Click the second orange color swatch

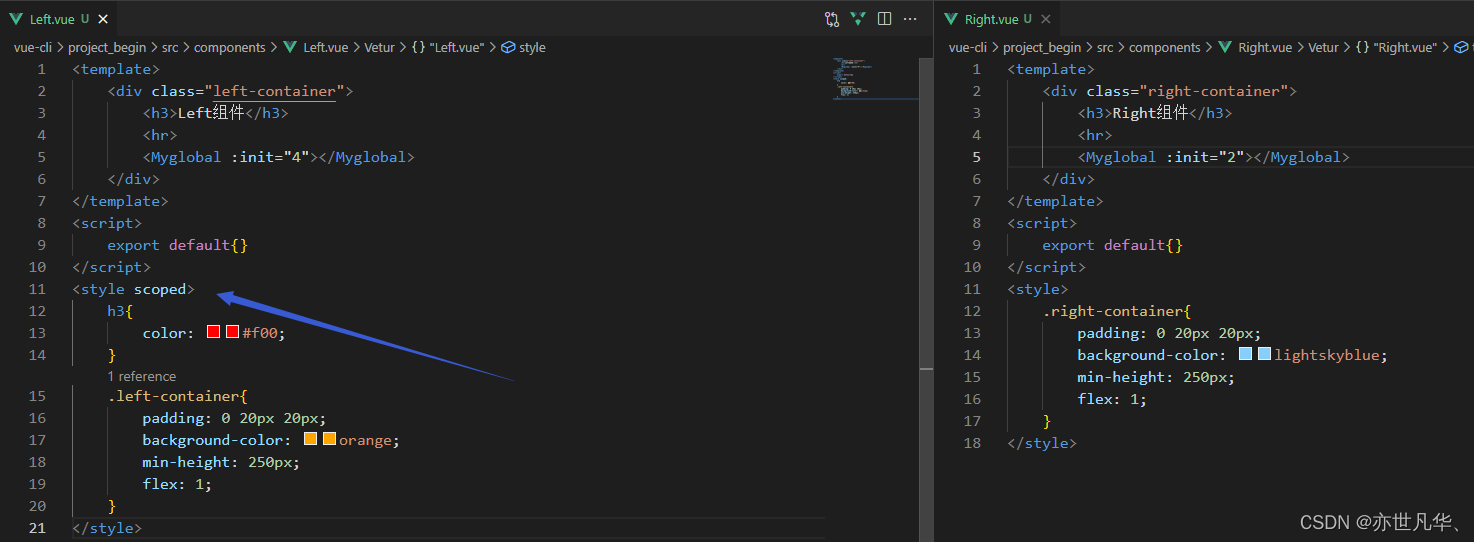(329, 439)
